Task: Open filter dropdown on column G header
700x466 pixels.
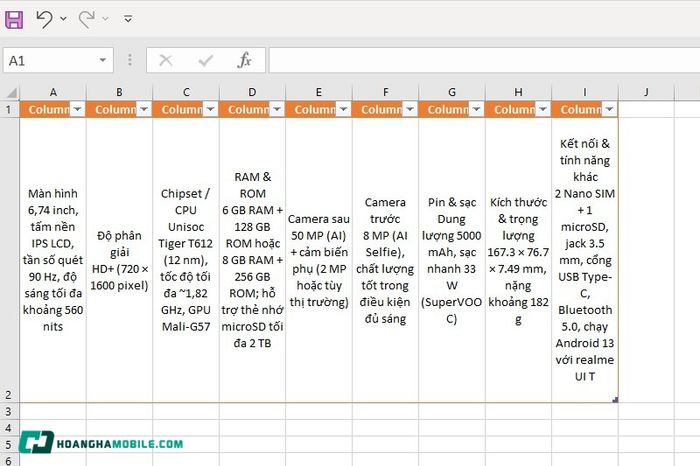Action: tap(476, 109)
